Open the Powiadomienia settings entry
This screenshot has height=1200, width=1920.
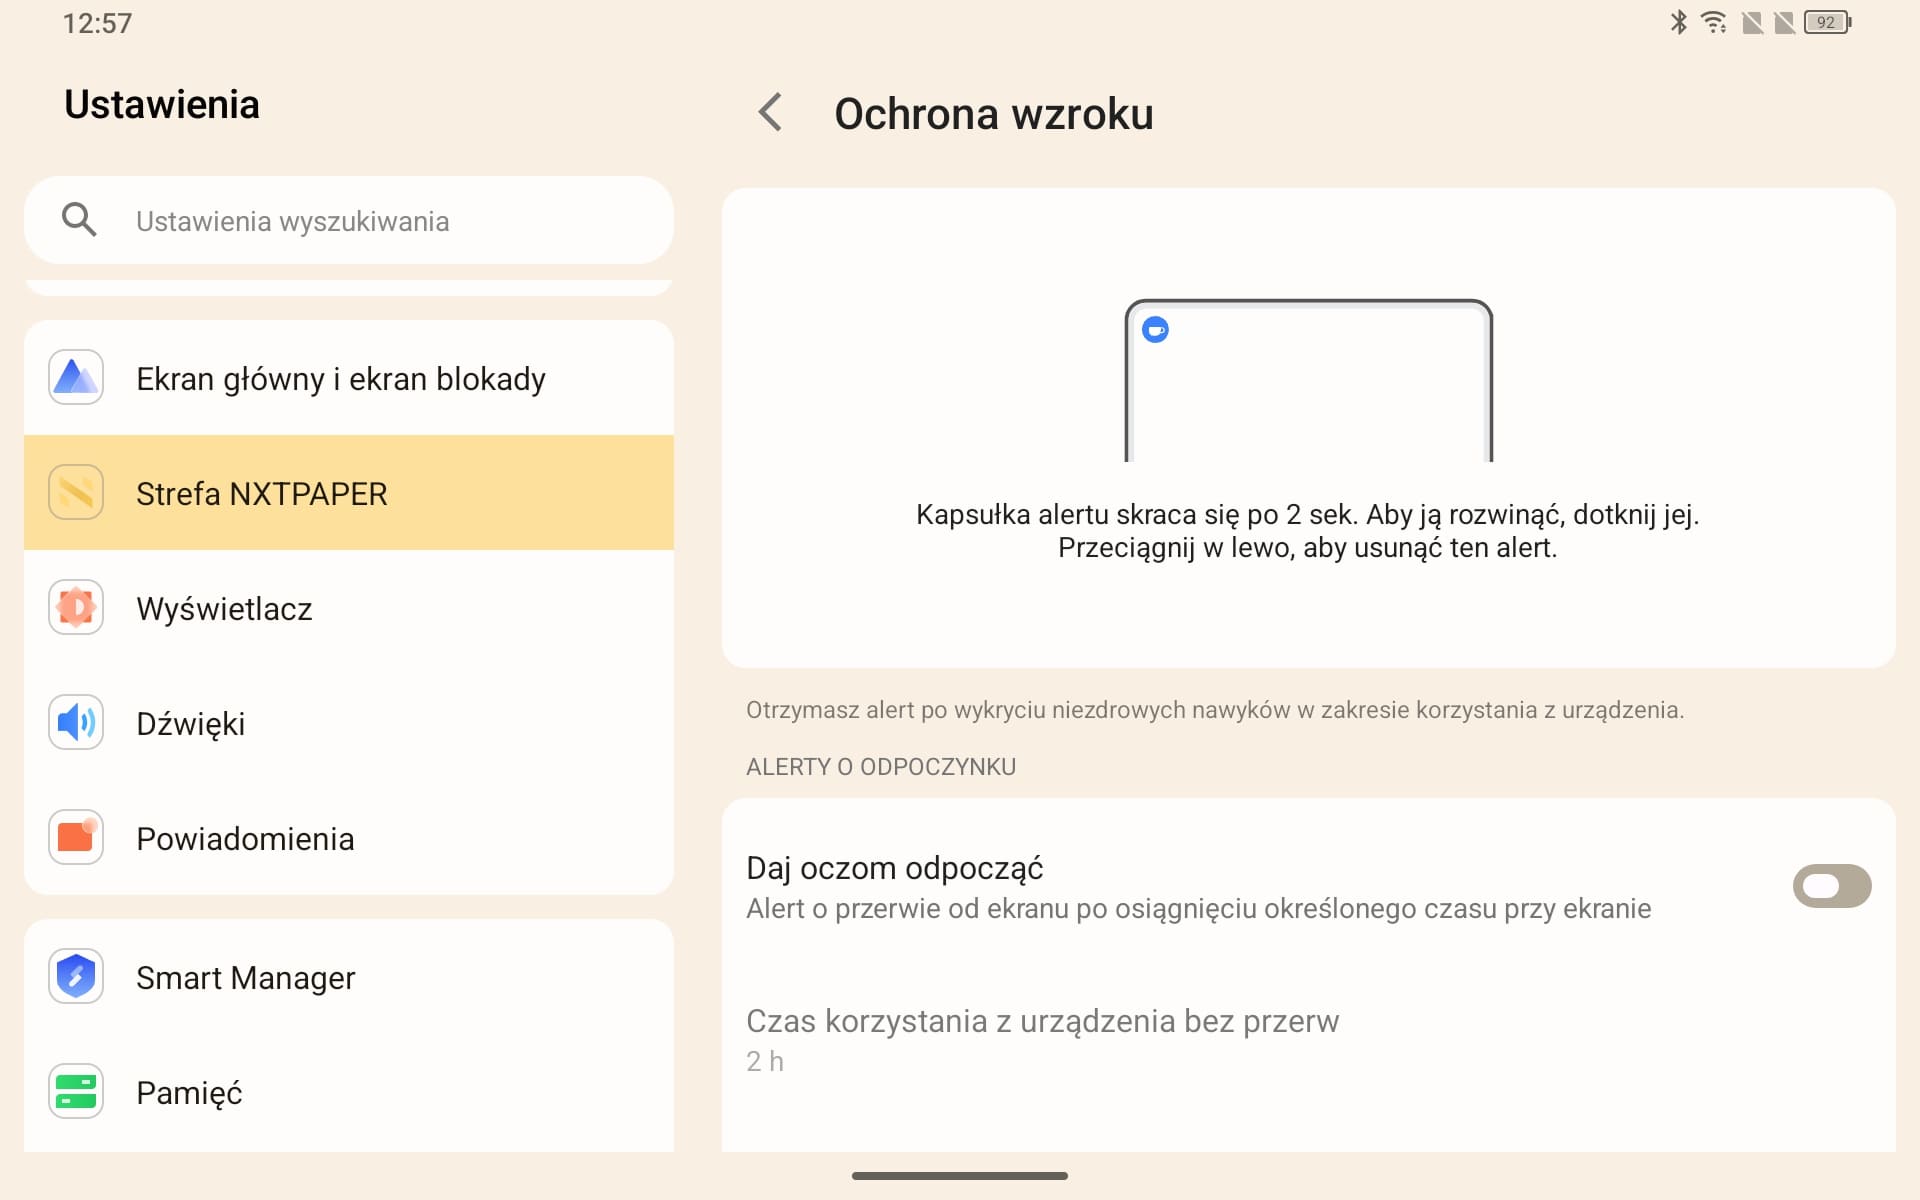[349, 838]
